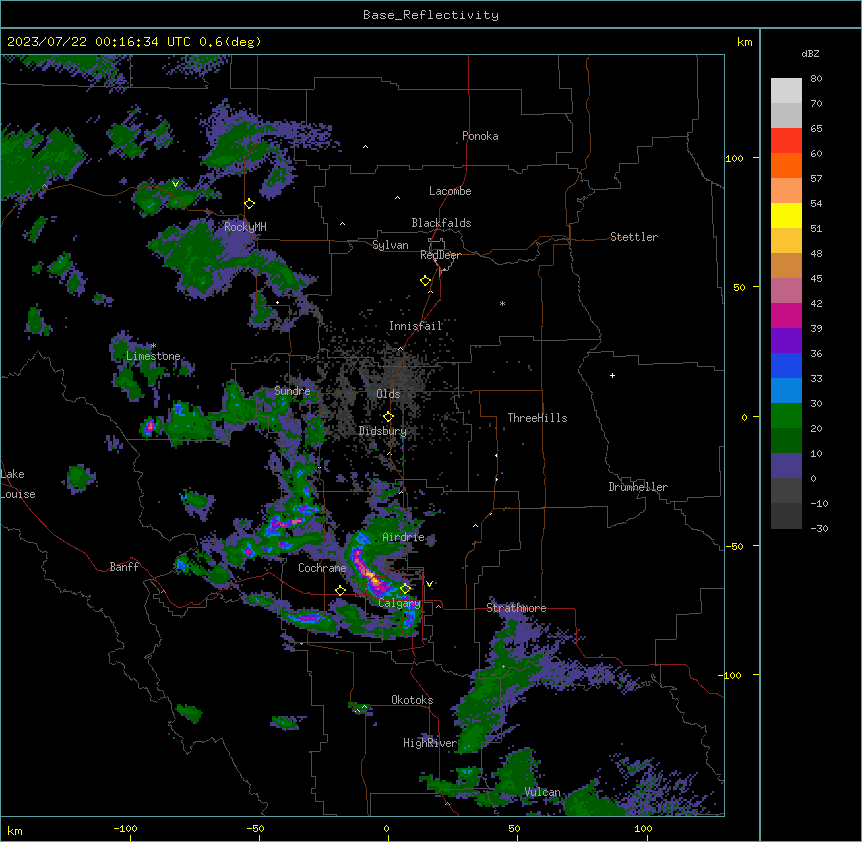Click the Stettler label

pos(634,237)
